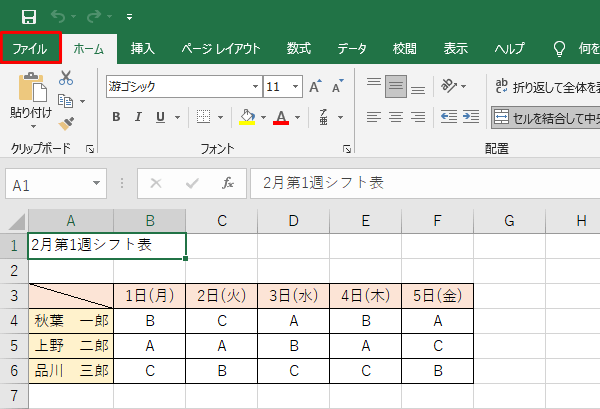Expand the font name dropdown arrow
This screenshot has width=600, height=409.
click(256, 86)
